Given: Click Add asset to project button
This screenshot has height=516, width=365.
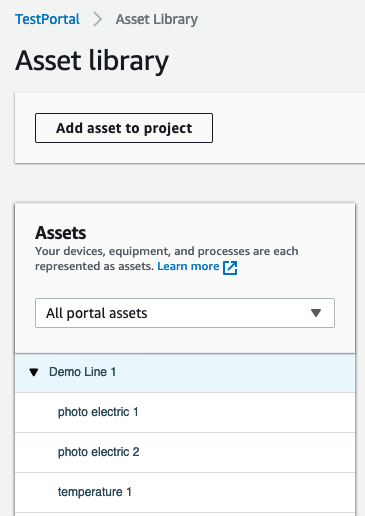Looking at the screenshot, I should pyautogui.click(x=124, y=128).
